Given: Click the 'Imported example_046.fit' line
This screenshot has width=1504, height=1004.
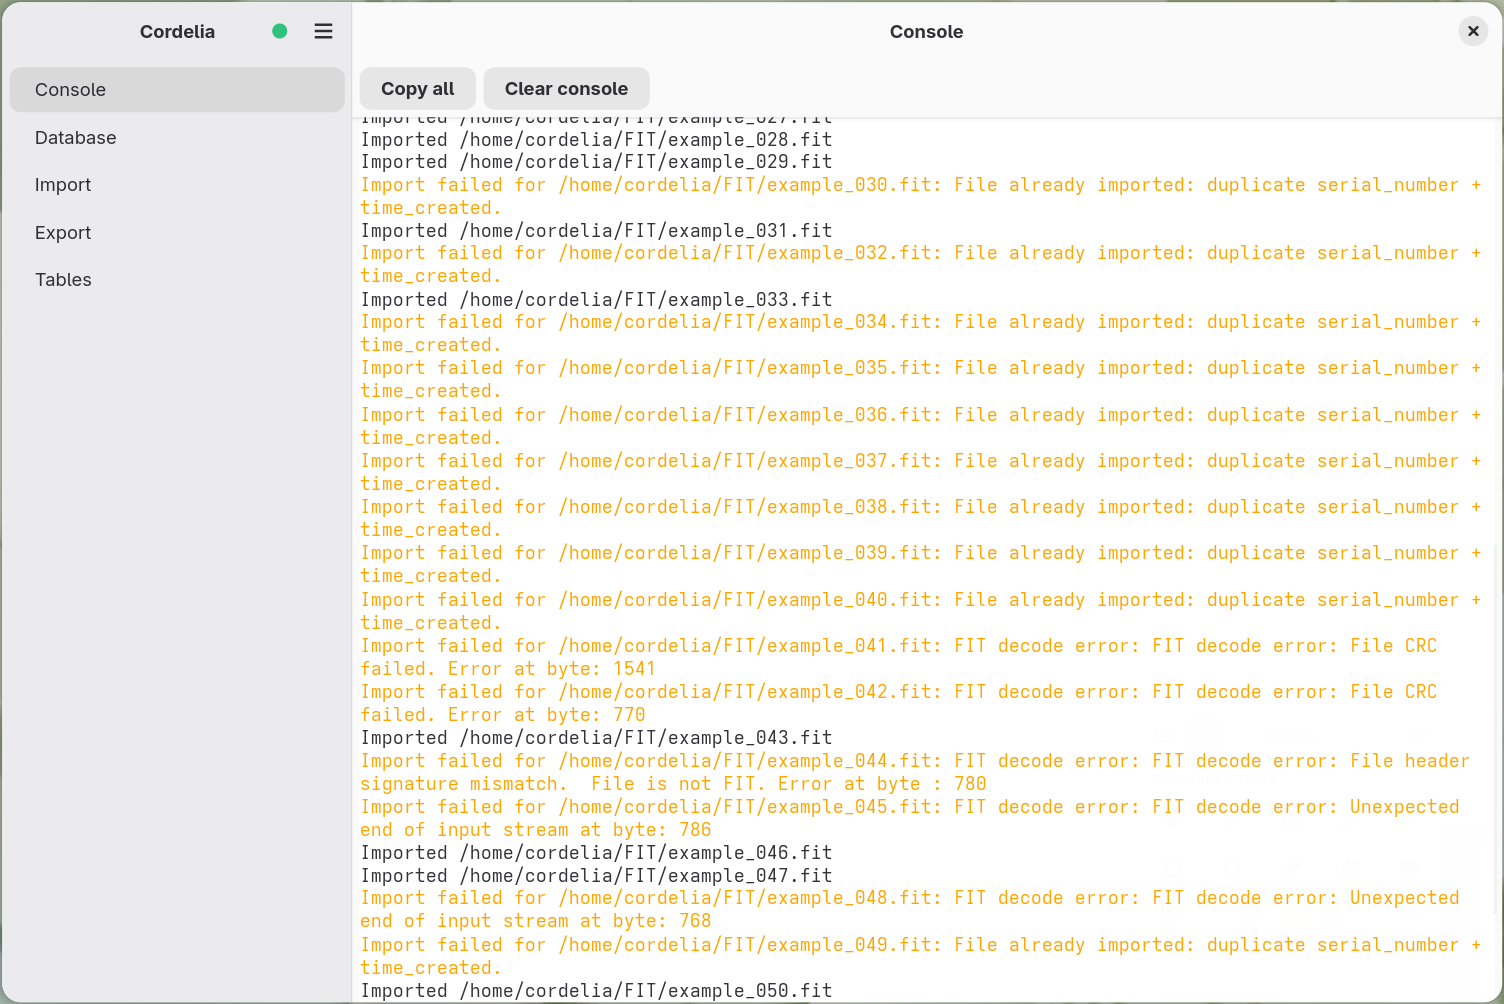Looking at the screenshot, I should (x=597, y=853).
